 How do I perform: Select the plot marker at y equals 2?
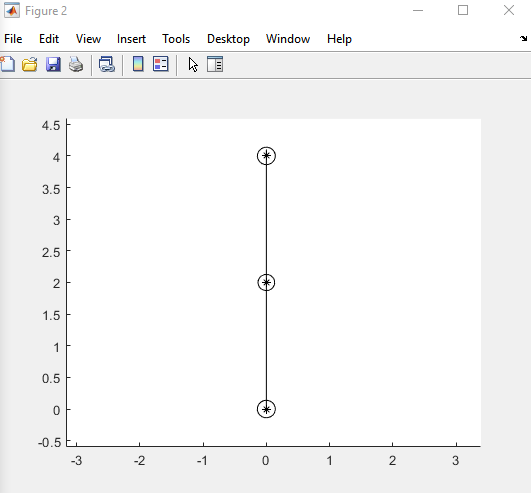(x=266, y=282)
